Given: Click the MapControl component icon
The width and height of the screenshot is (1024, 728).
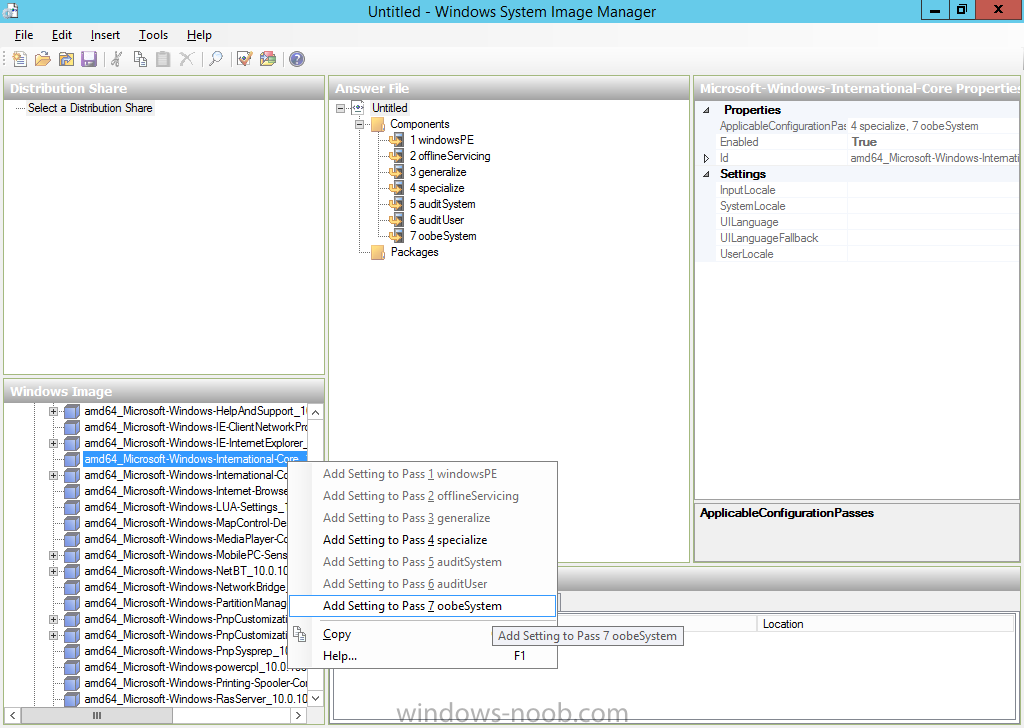Looking at the screenshot, I should (x=72, y=523).
